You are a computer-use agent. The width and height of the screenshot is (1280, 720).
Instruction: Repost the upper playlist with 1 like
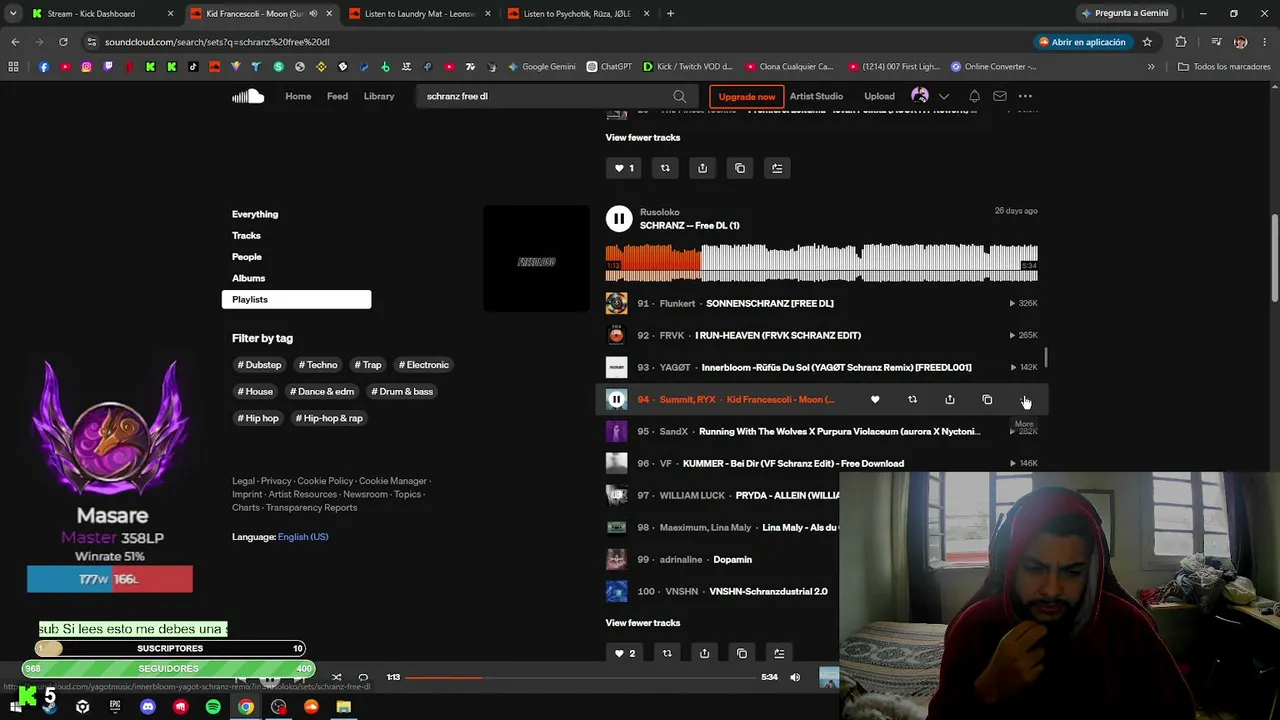(x=665, y=168)
